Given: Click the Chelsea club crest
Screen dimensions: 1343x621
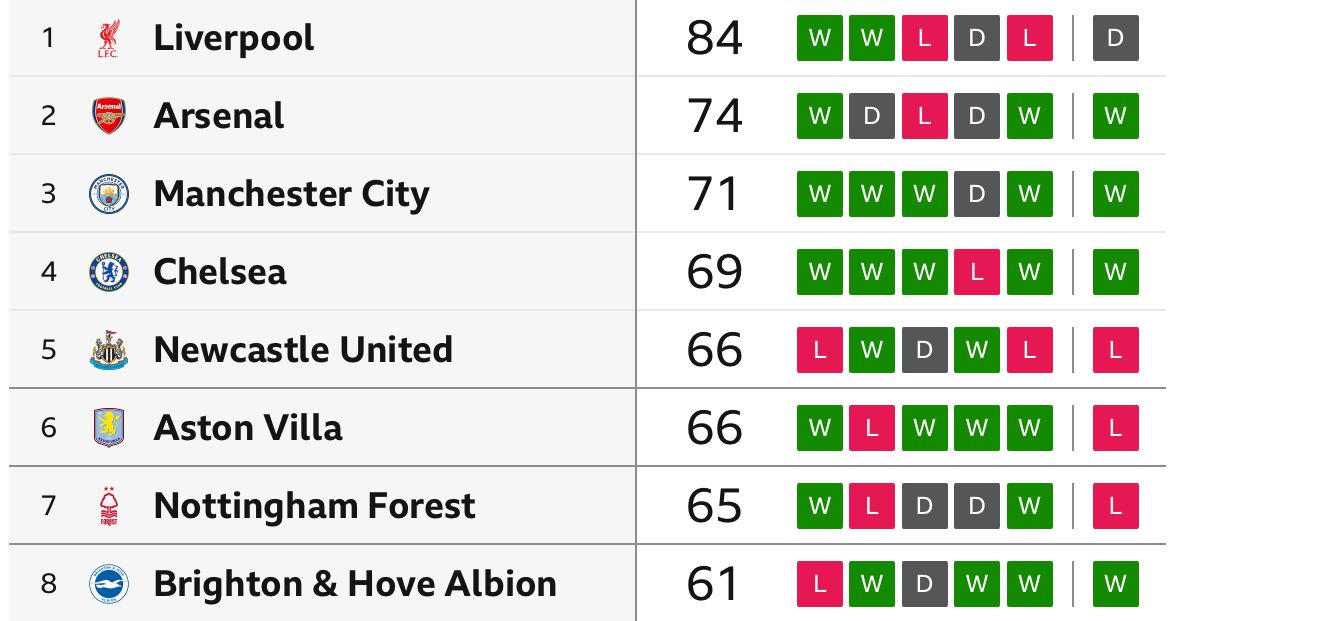Looking at the screenshot, I should (108, 272).
